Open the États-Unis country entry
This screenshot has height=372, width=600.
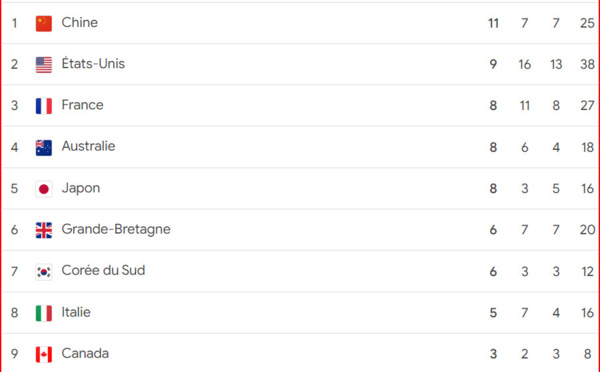pos(93,64)
